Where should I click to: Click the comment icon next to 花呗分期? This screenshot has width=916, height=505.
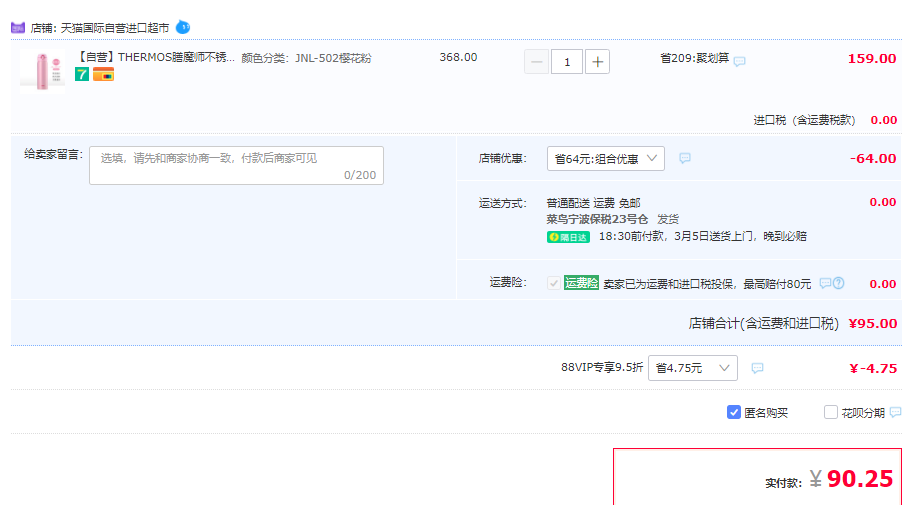point(895,412)
